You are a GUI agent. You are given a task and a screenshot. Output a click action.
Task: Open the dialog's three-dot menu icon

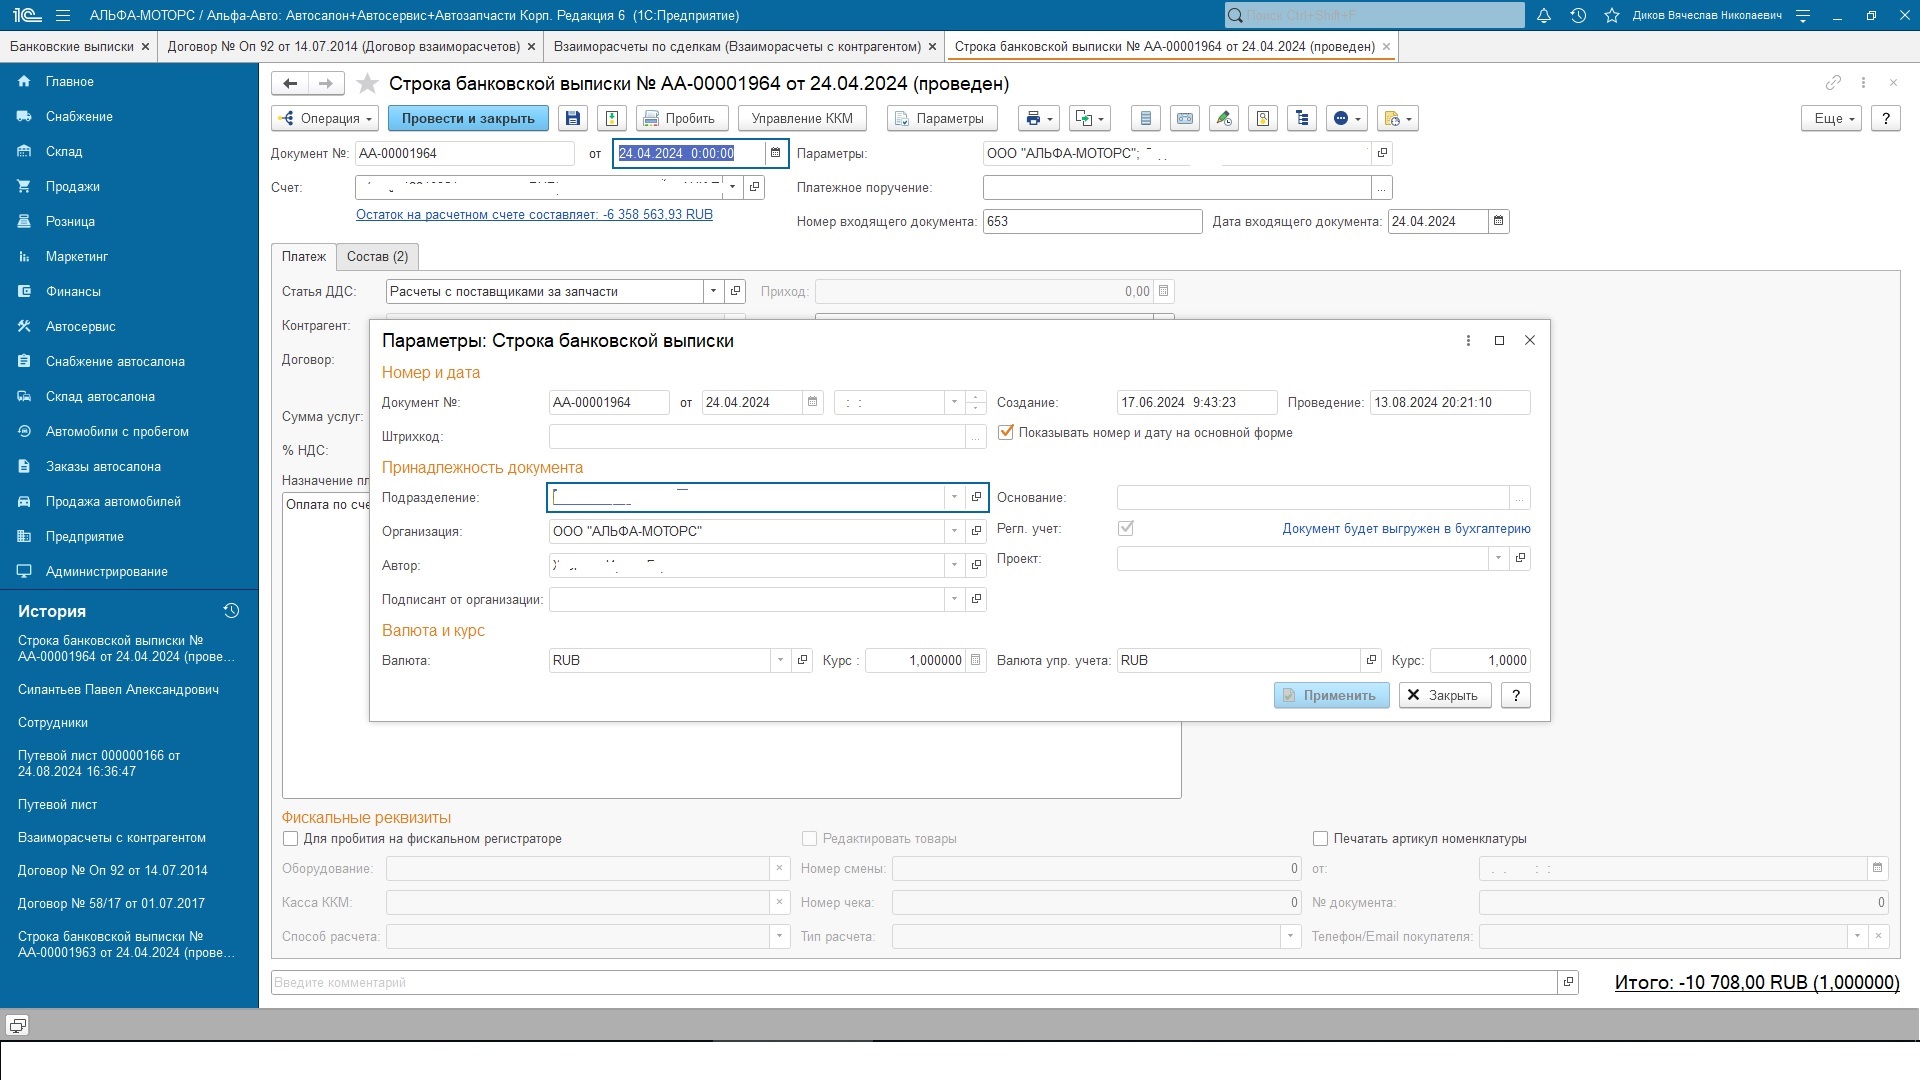[1468, 341]
